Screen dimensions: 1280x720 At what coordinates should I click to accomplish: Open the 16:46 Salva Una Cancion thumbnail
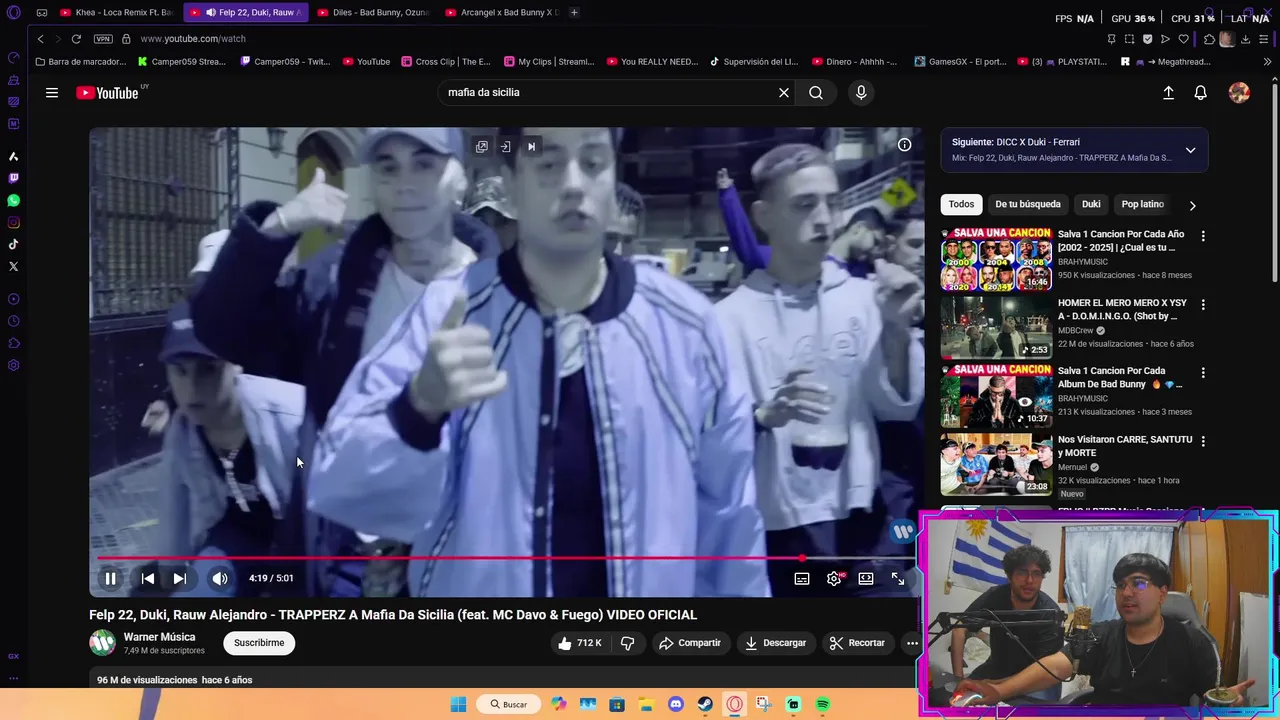[996, 259]
